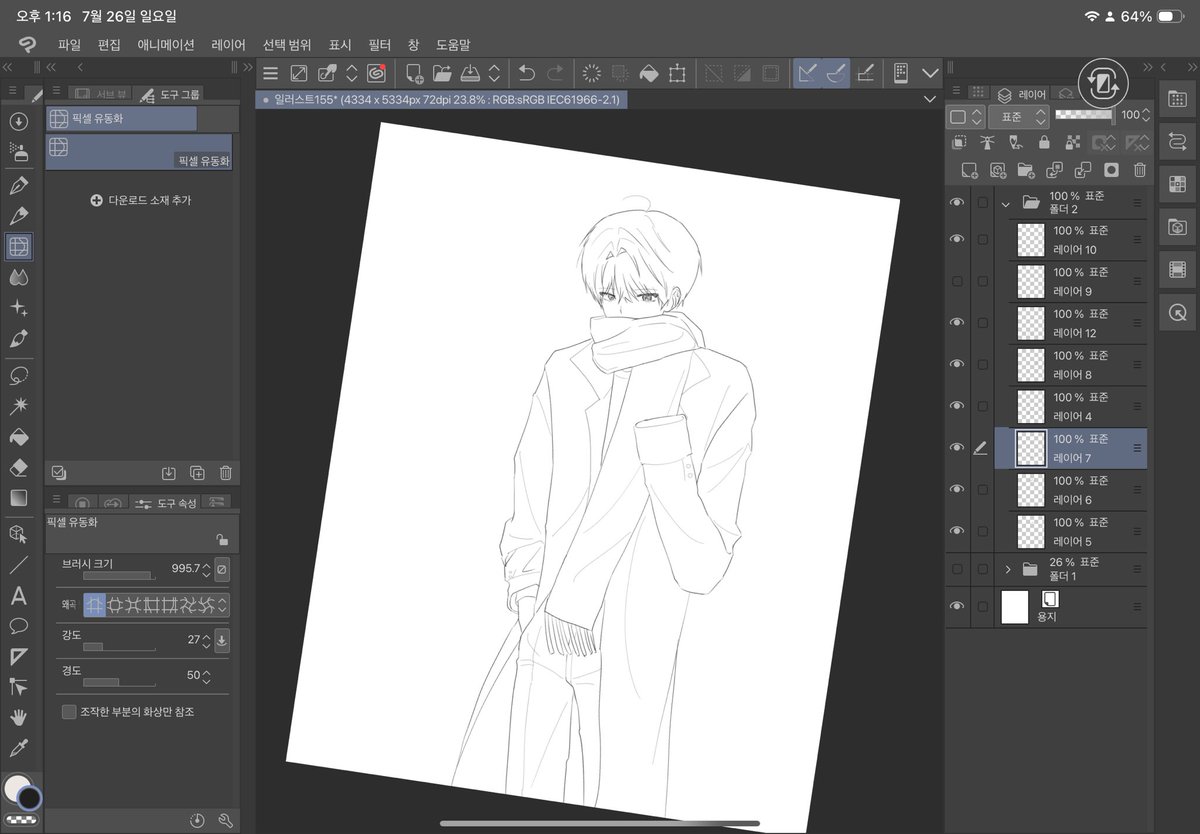Select the Pencil tool
The height and width of the screenshot is (834, 1200).
pyautogui.click(x=18, y=216)
